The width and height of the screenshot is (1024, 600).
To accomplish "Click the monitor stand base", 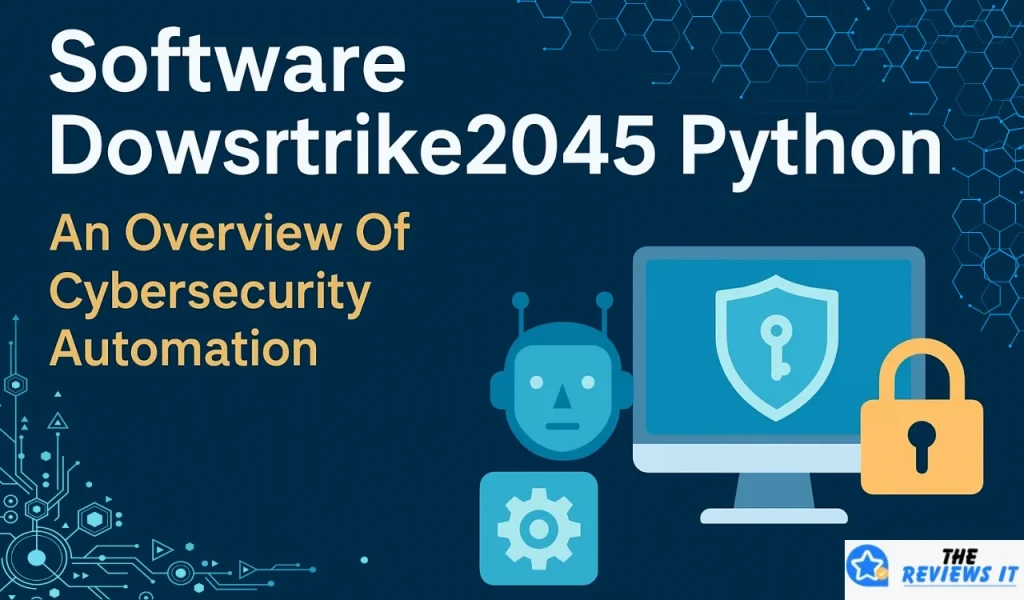I will 773,515.
